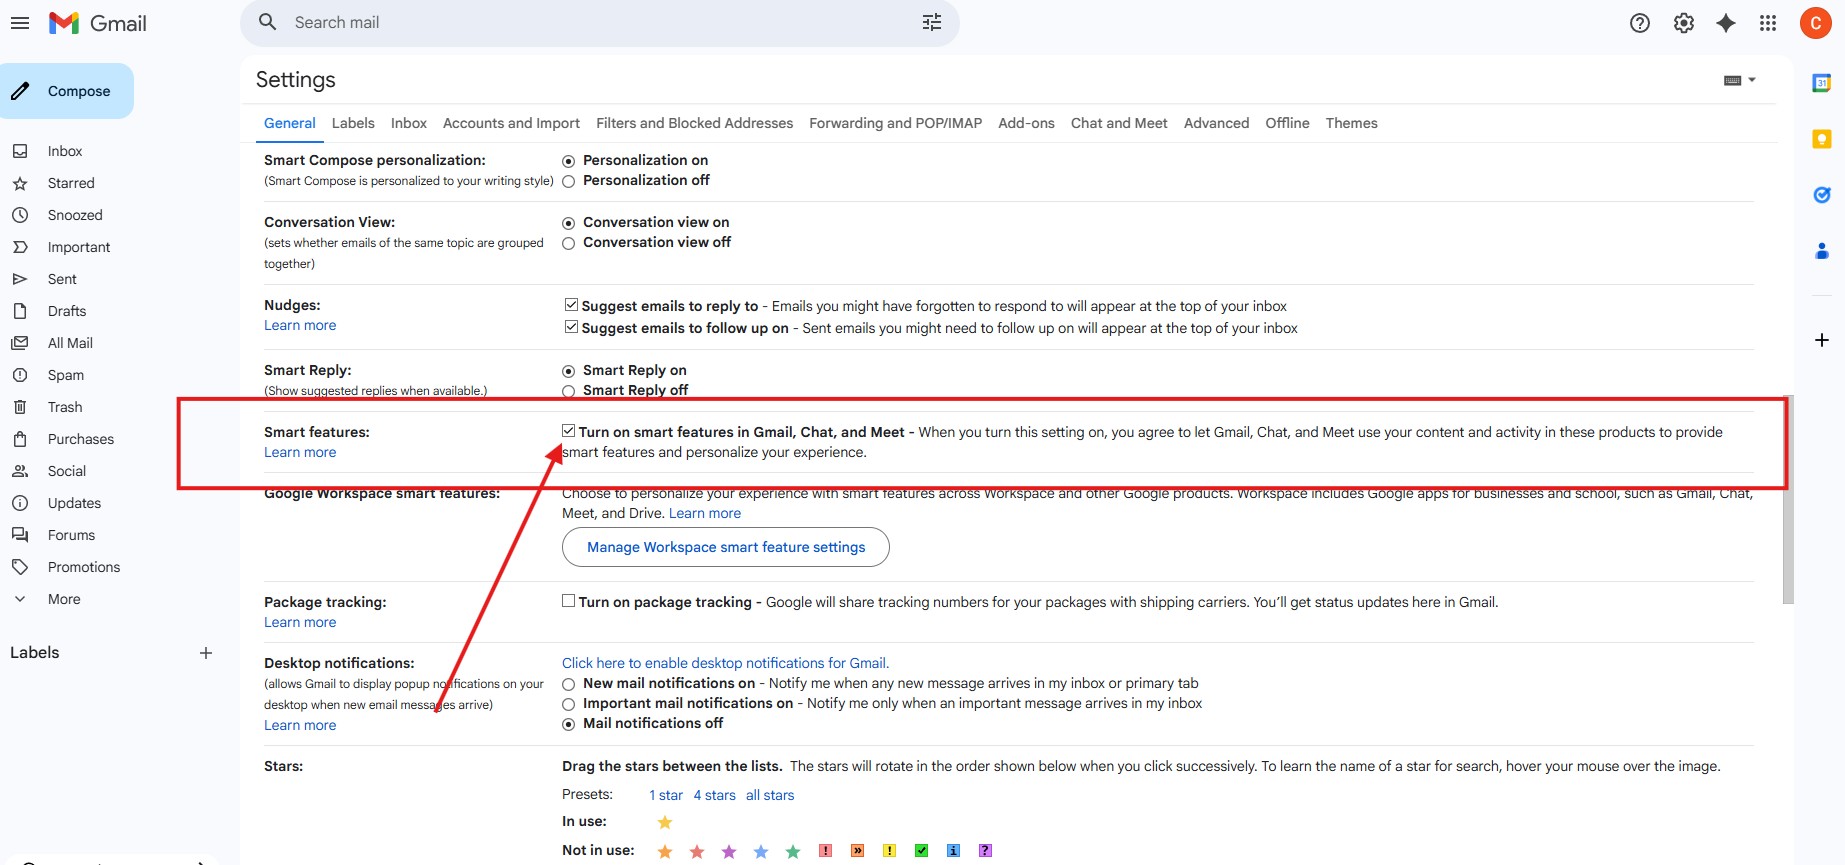Open the Gemini sparkle icon

click(1726, 23)
